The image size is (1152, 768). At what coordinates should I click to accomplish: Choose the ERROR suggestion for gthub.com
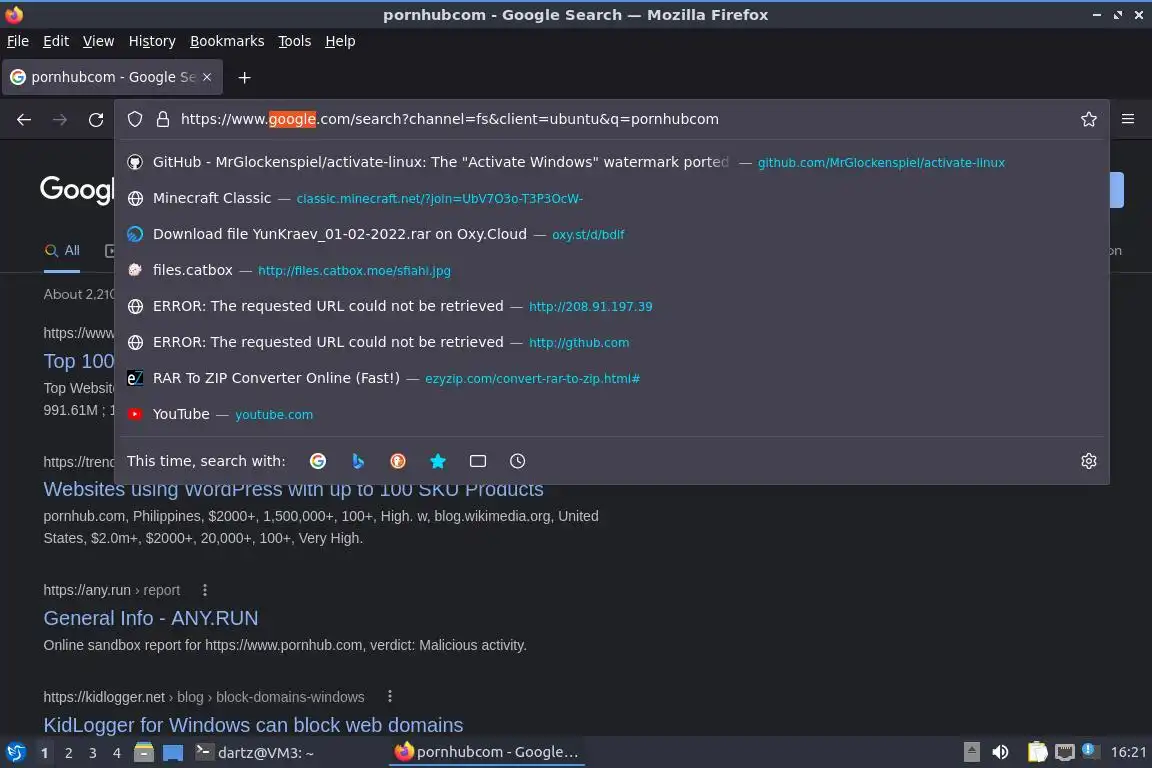[611, 342]
